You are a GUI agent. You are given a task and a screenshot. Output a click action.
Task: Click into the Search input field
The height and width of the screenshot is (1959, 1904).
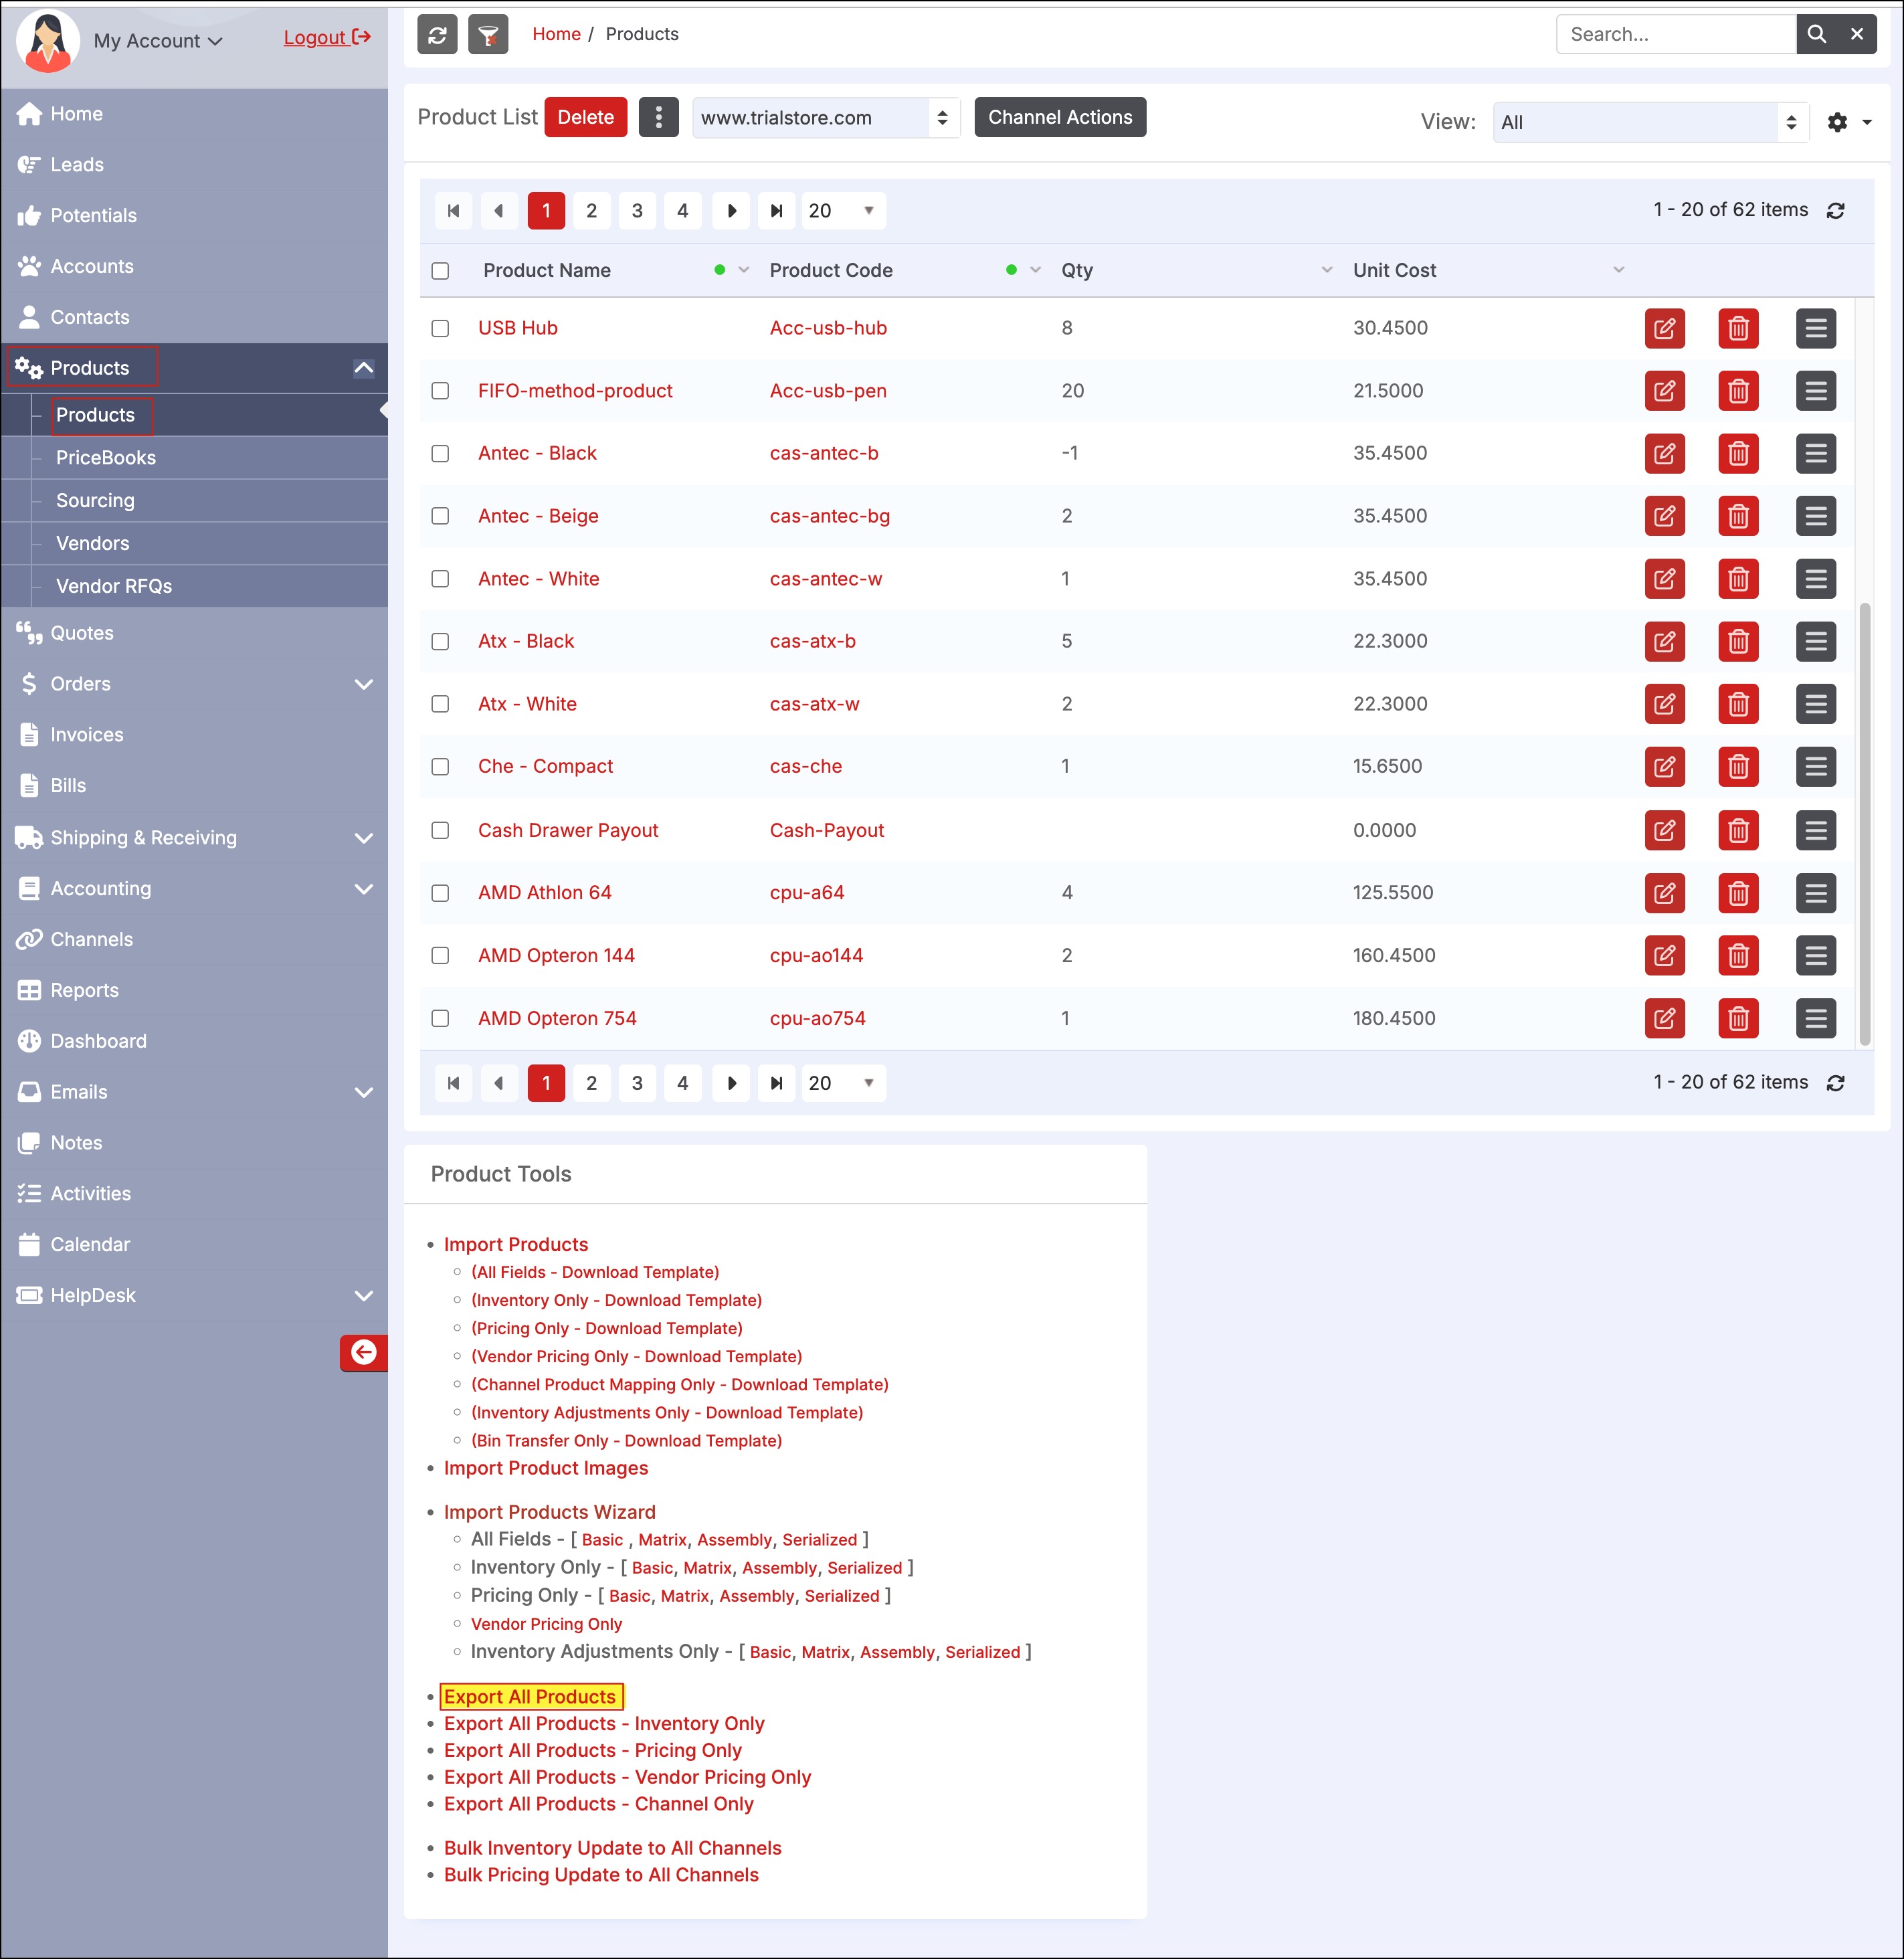tap(1676, 34)
